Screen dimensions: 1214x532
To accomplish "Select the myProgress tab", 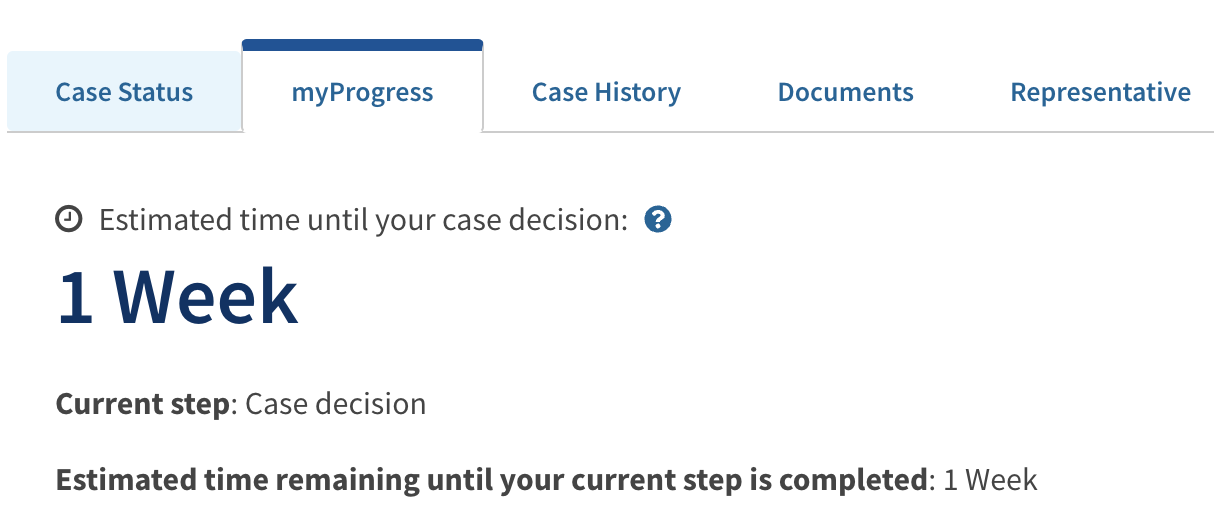I will [362, 93].
